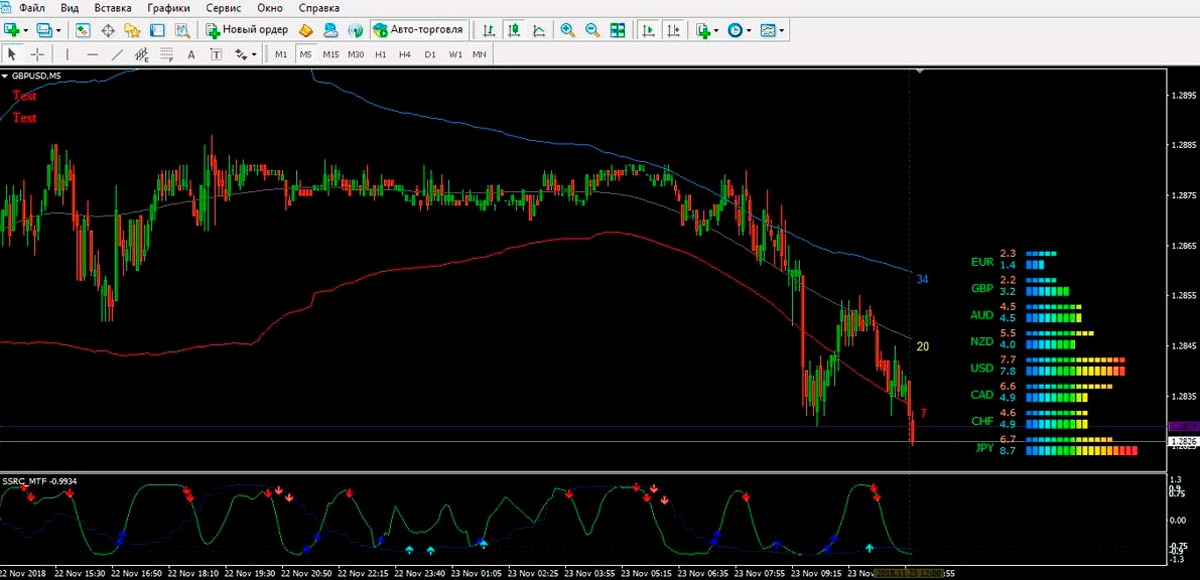Viewport: 1200px width, 580px height.
Task: Click the zoom out magnifier icon
Action: [592, 30]
